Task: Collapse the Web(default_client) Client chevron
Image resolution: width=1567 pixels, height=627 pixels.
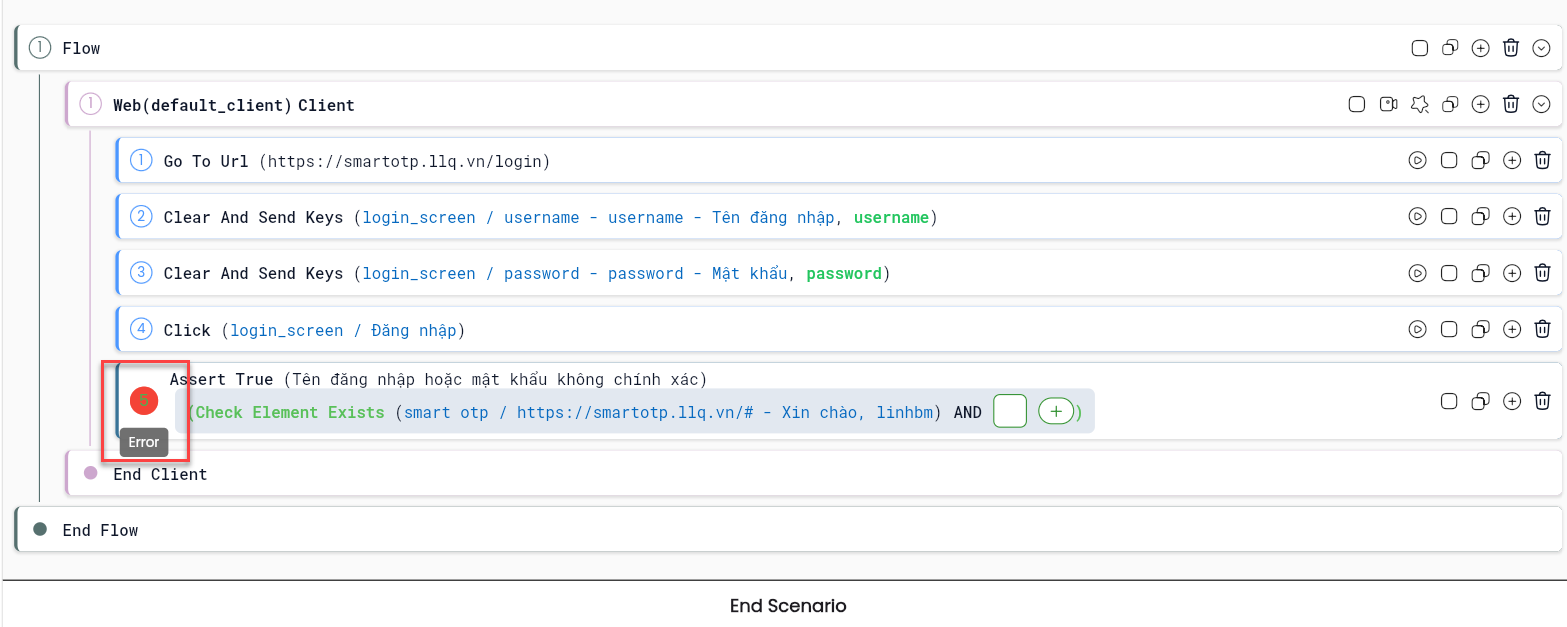Action: coord(1542,104)
